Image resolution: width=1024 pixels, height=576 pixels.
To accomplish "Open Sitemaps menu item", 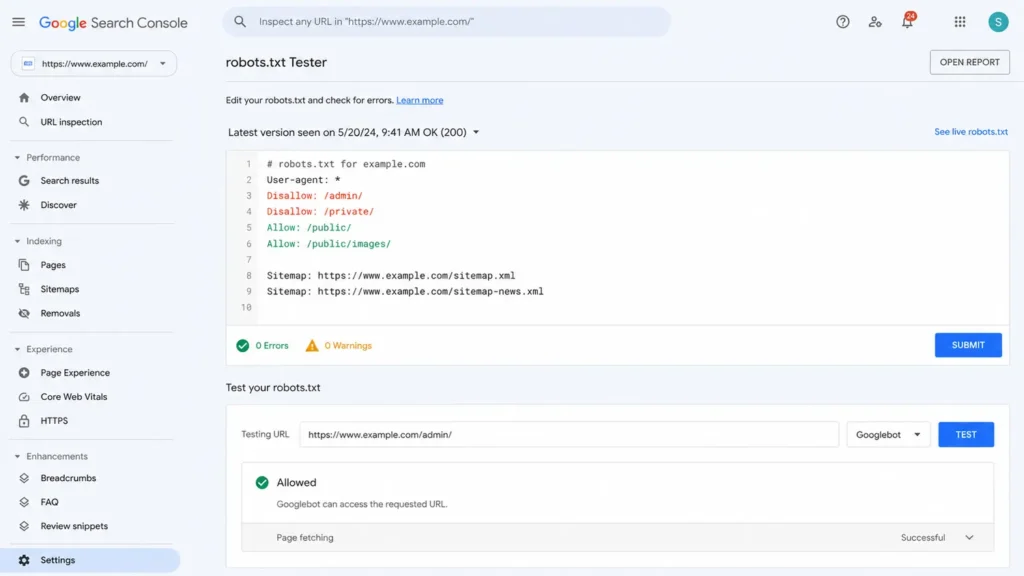I will (x=59, y=289).
